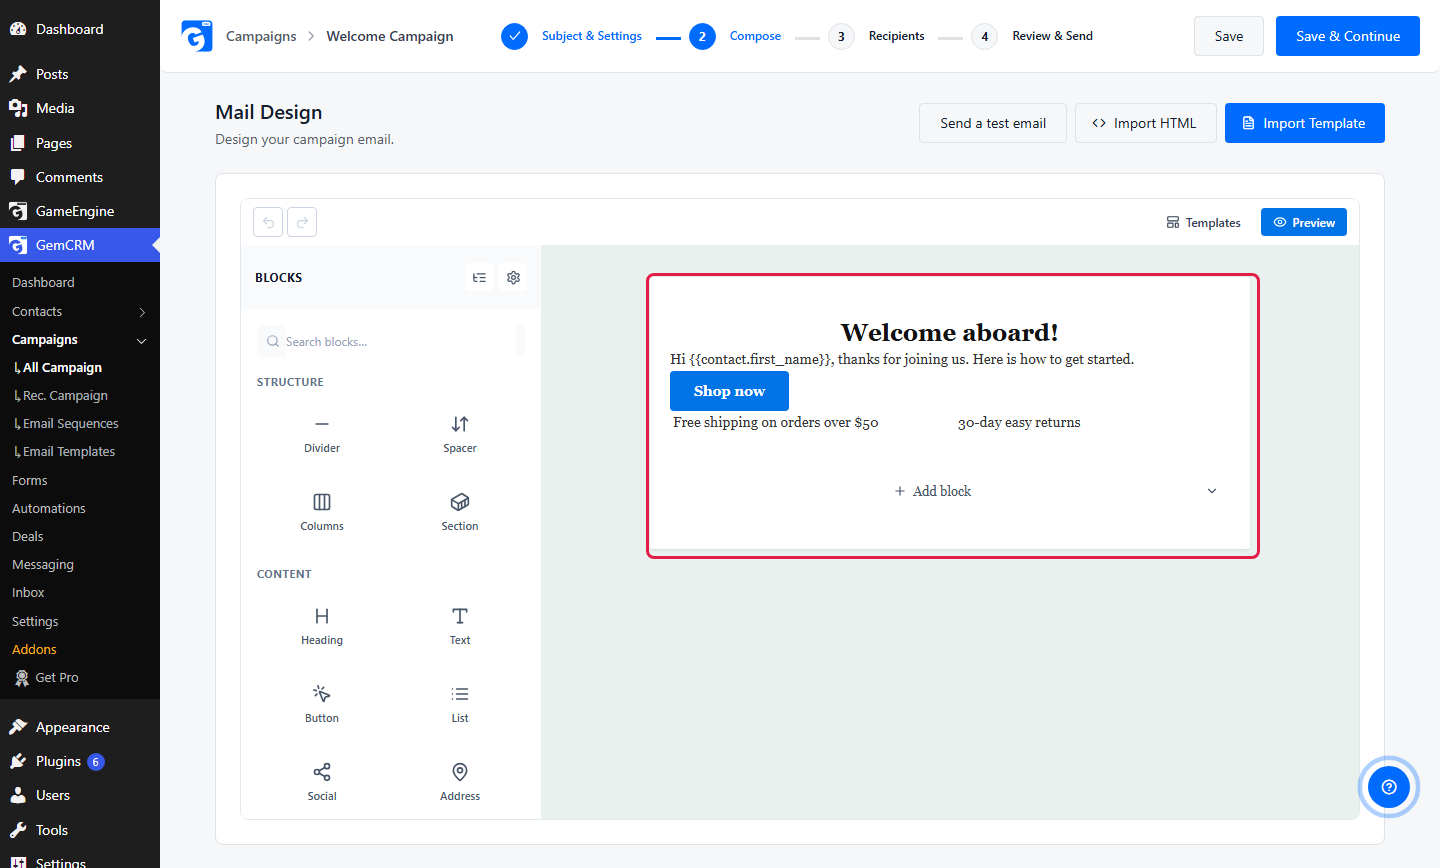Click Campaigns breadcrumb link
The width and height of the screenshot is (1440, 868).
click(261, 36)
